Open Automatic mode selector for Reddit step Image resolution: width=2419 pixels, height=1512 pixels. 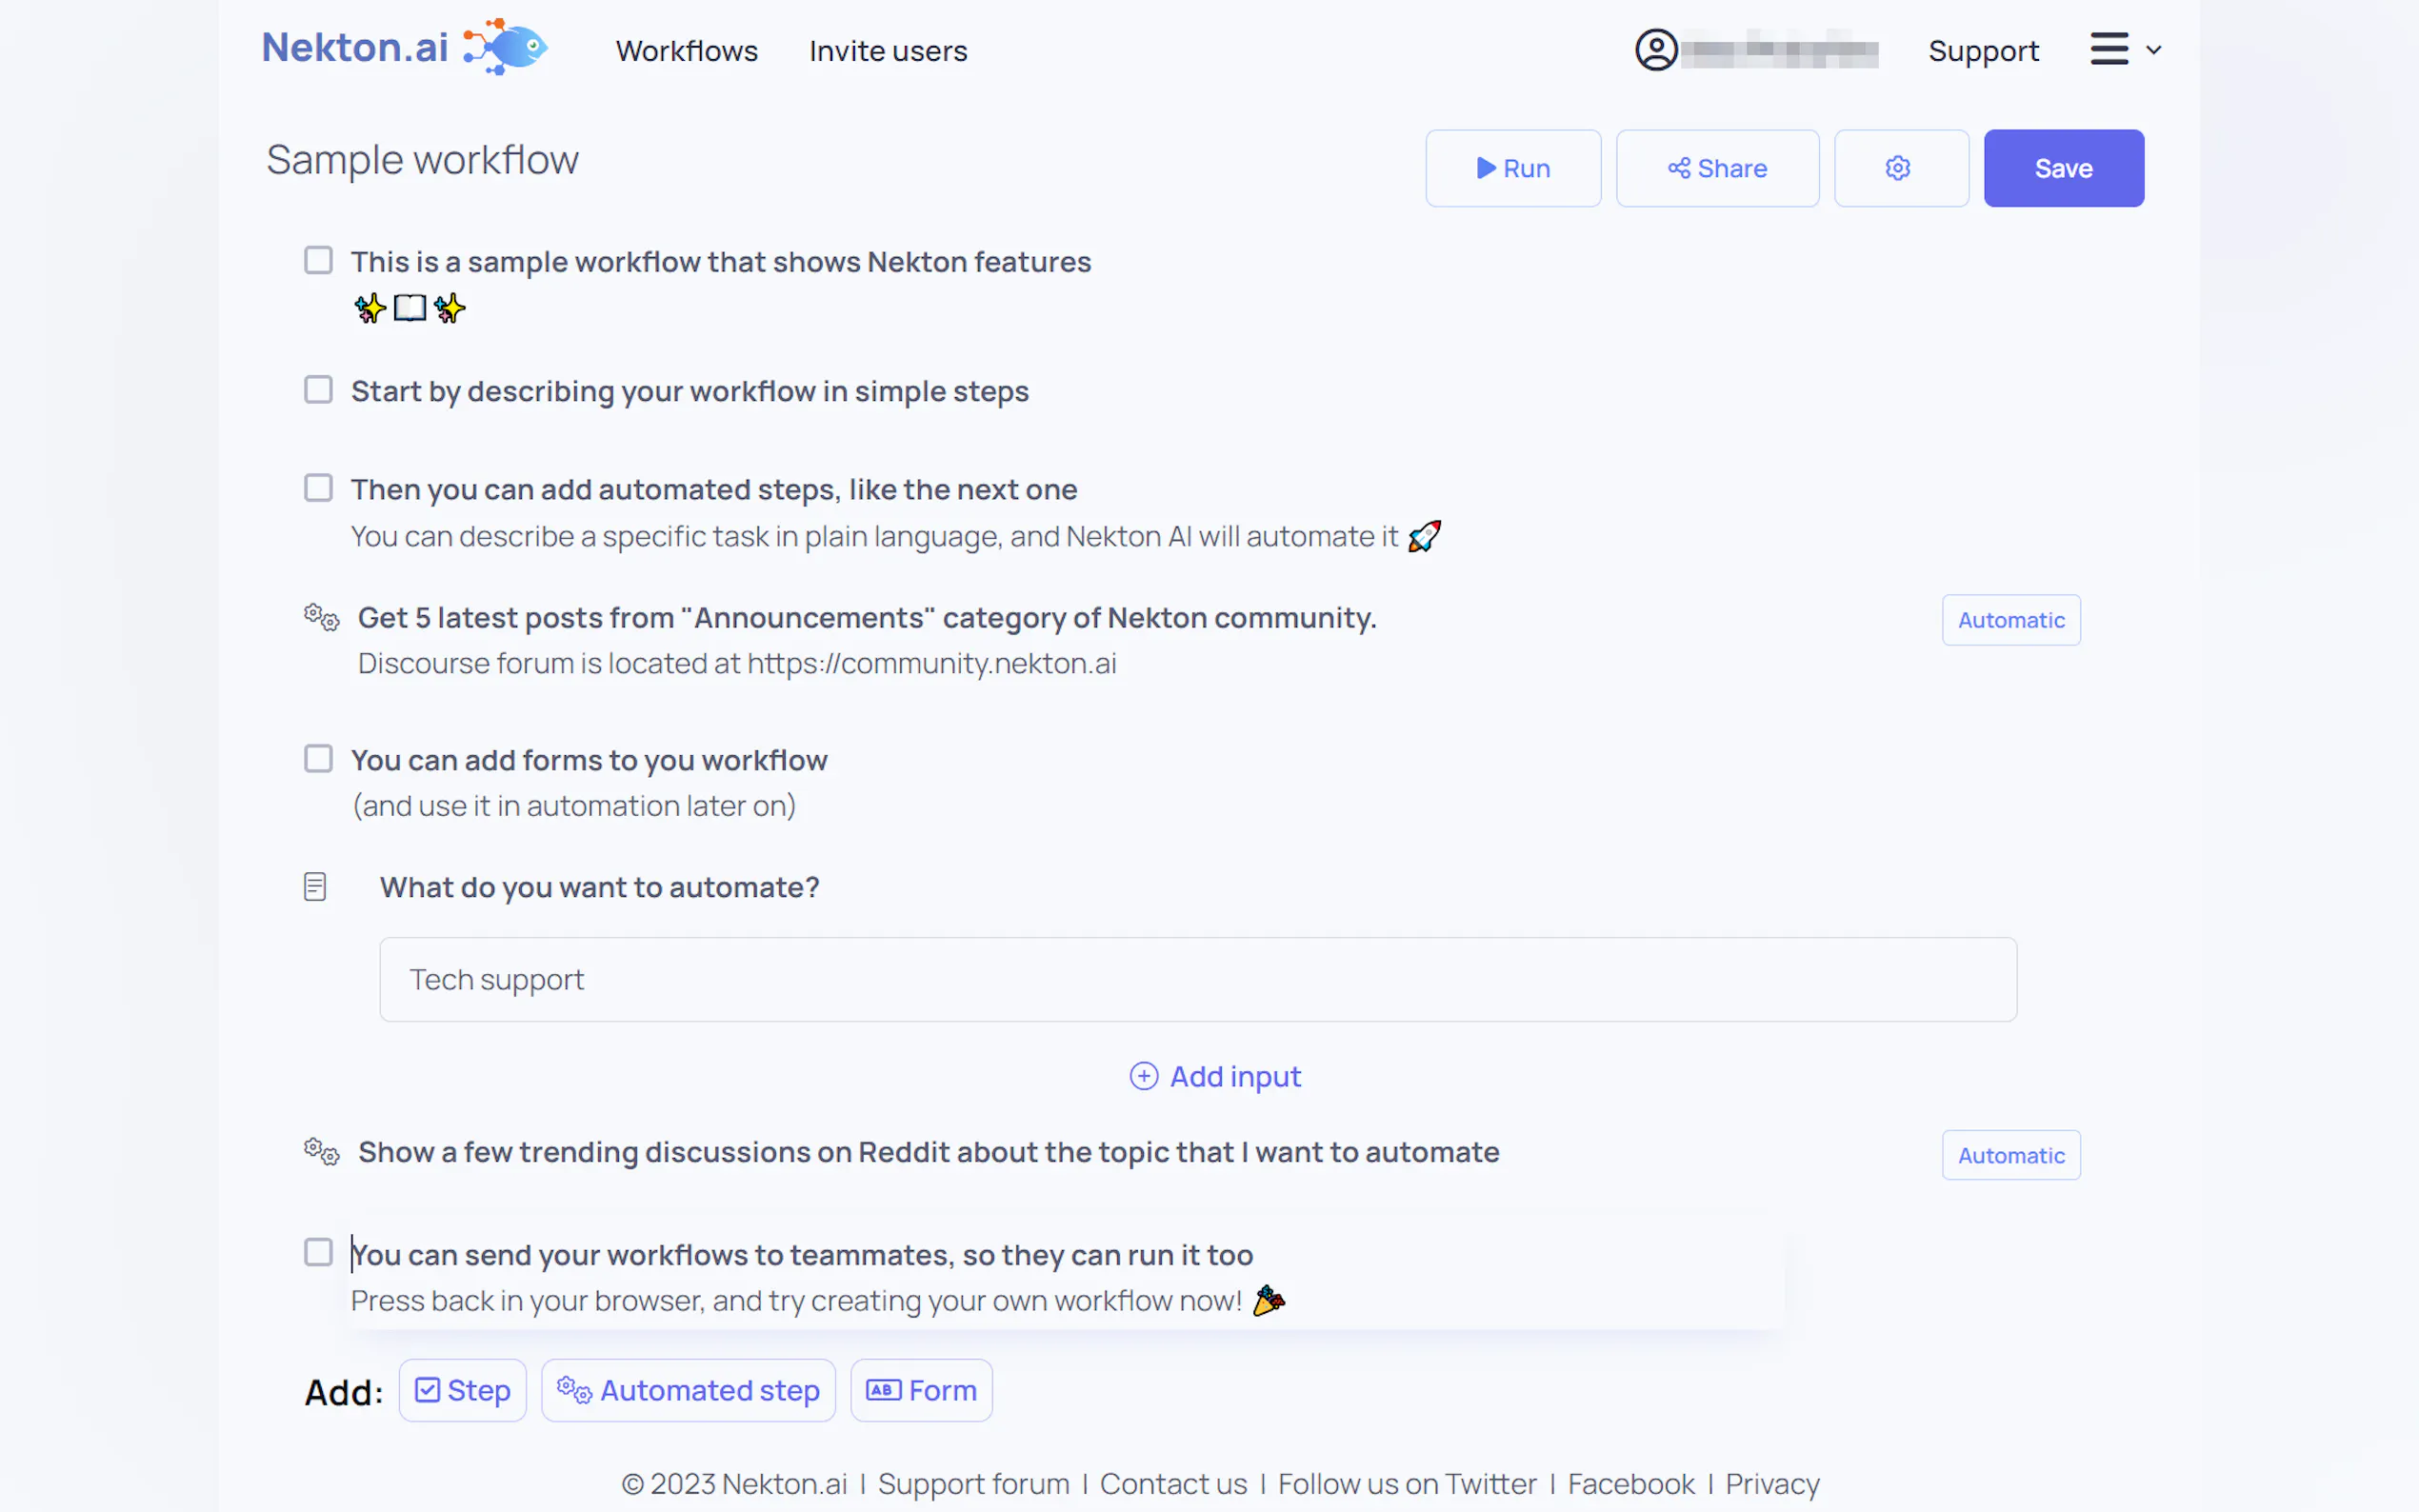click(x=2010, y=1155)
